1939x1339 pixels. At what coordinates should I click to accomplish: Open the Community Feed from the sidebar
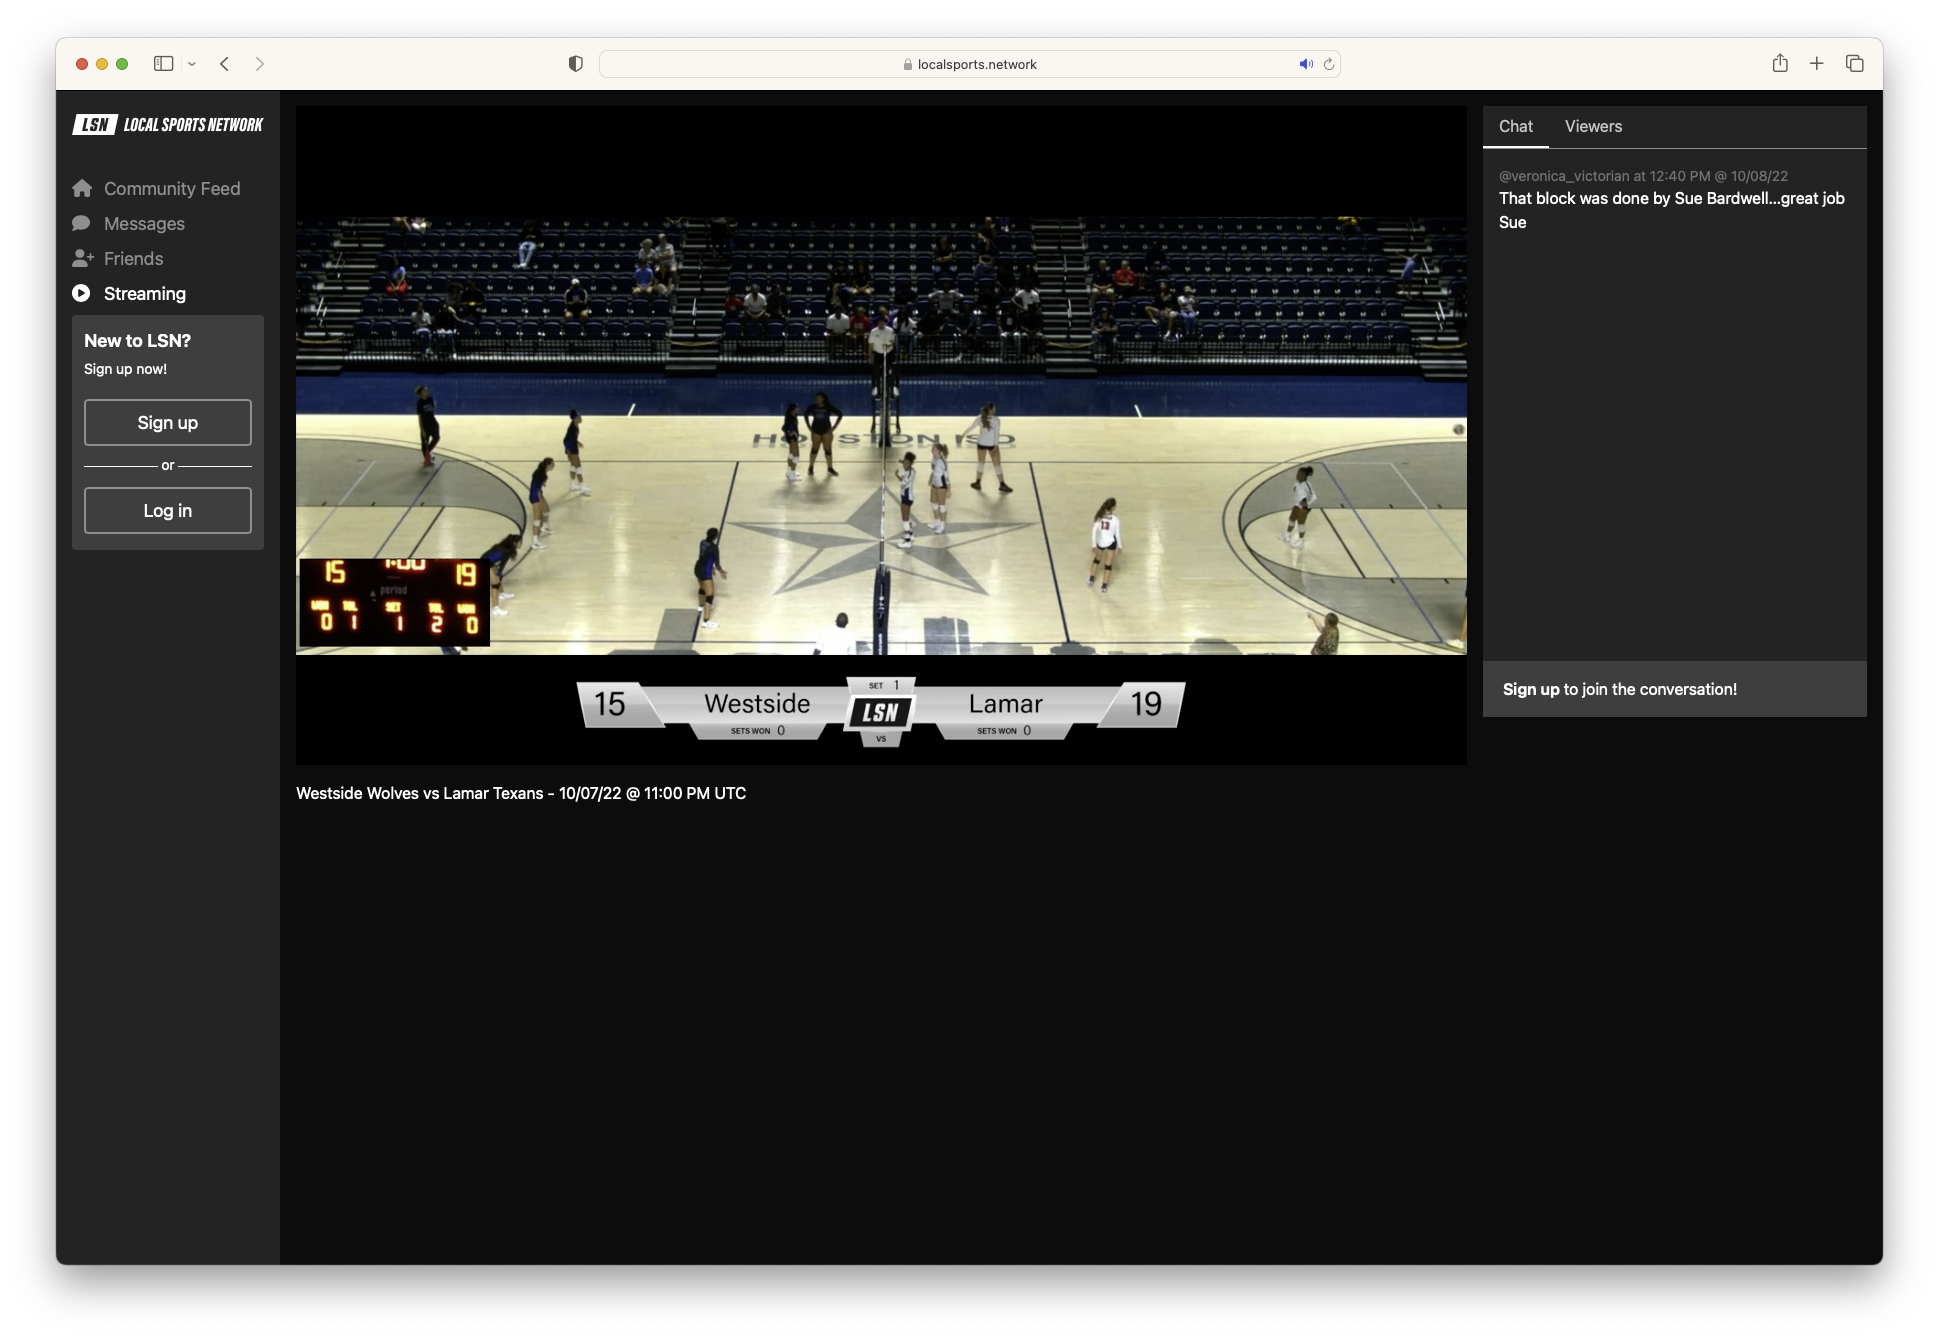click(x=172, y=188)
